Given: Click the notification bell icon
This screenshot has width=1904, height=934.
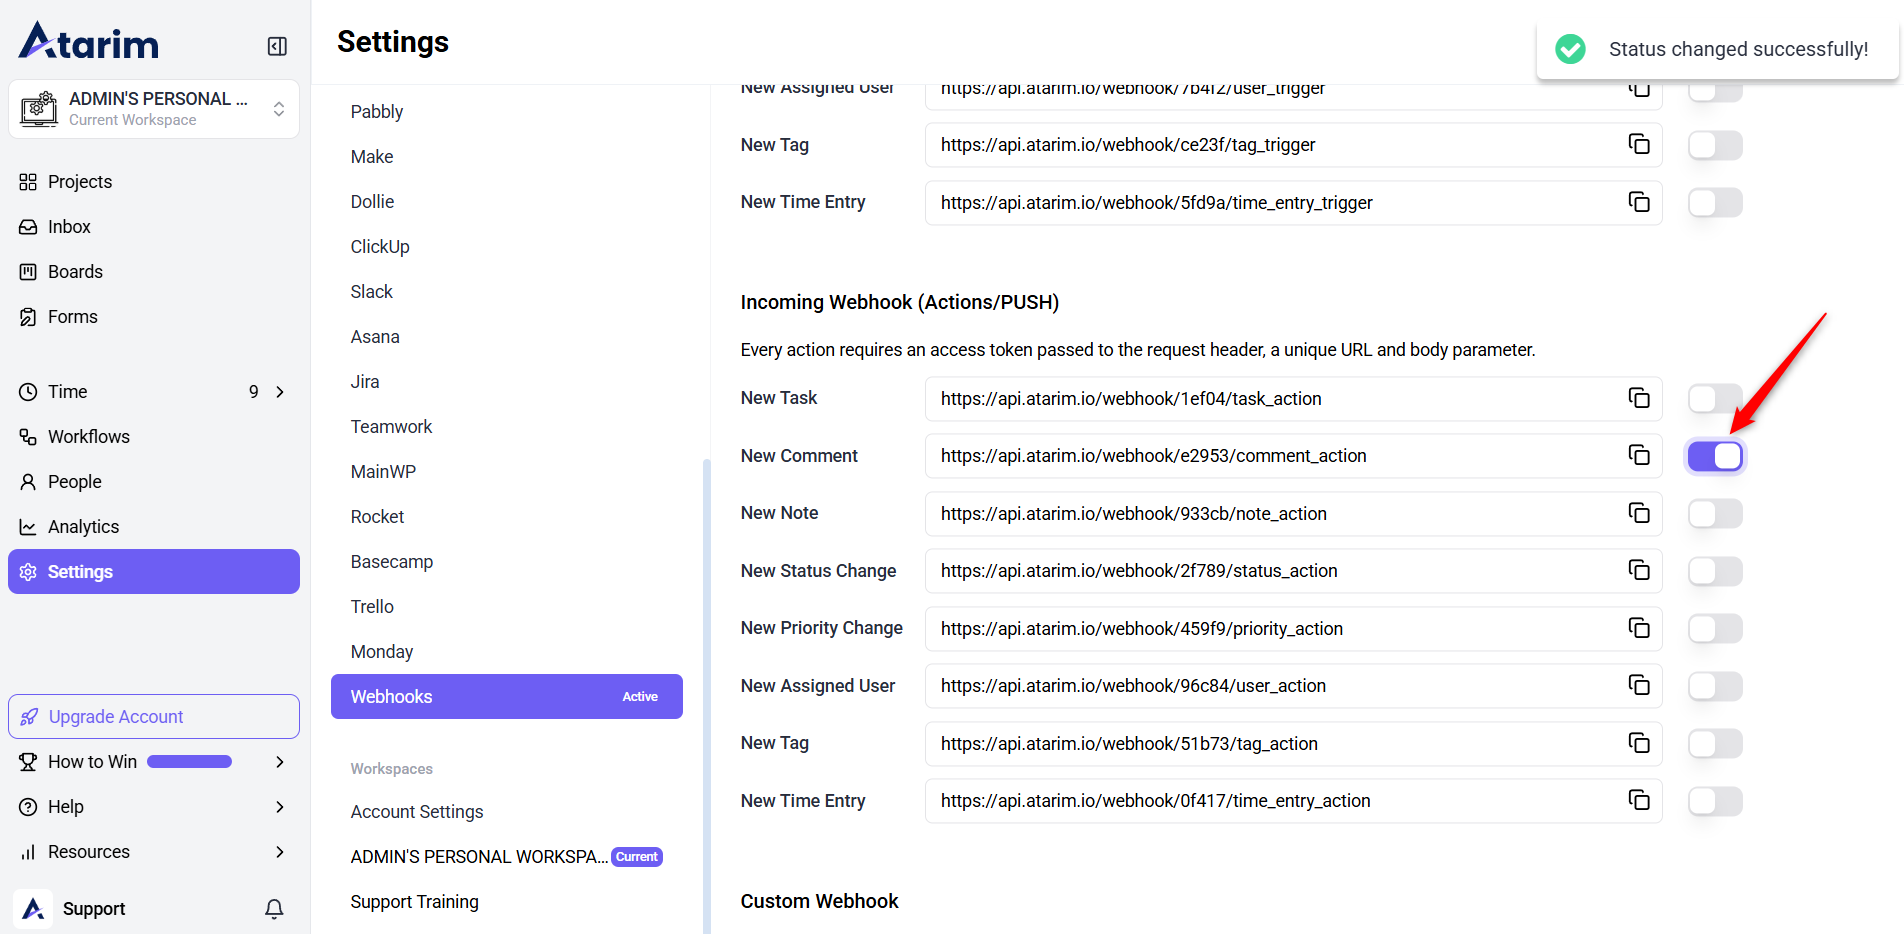Looking at the screenshot, I should pos(274,908).
